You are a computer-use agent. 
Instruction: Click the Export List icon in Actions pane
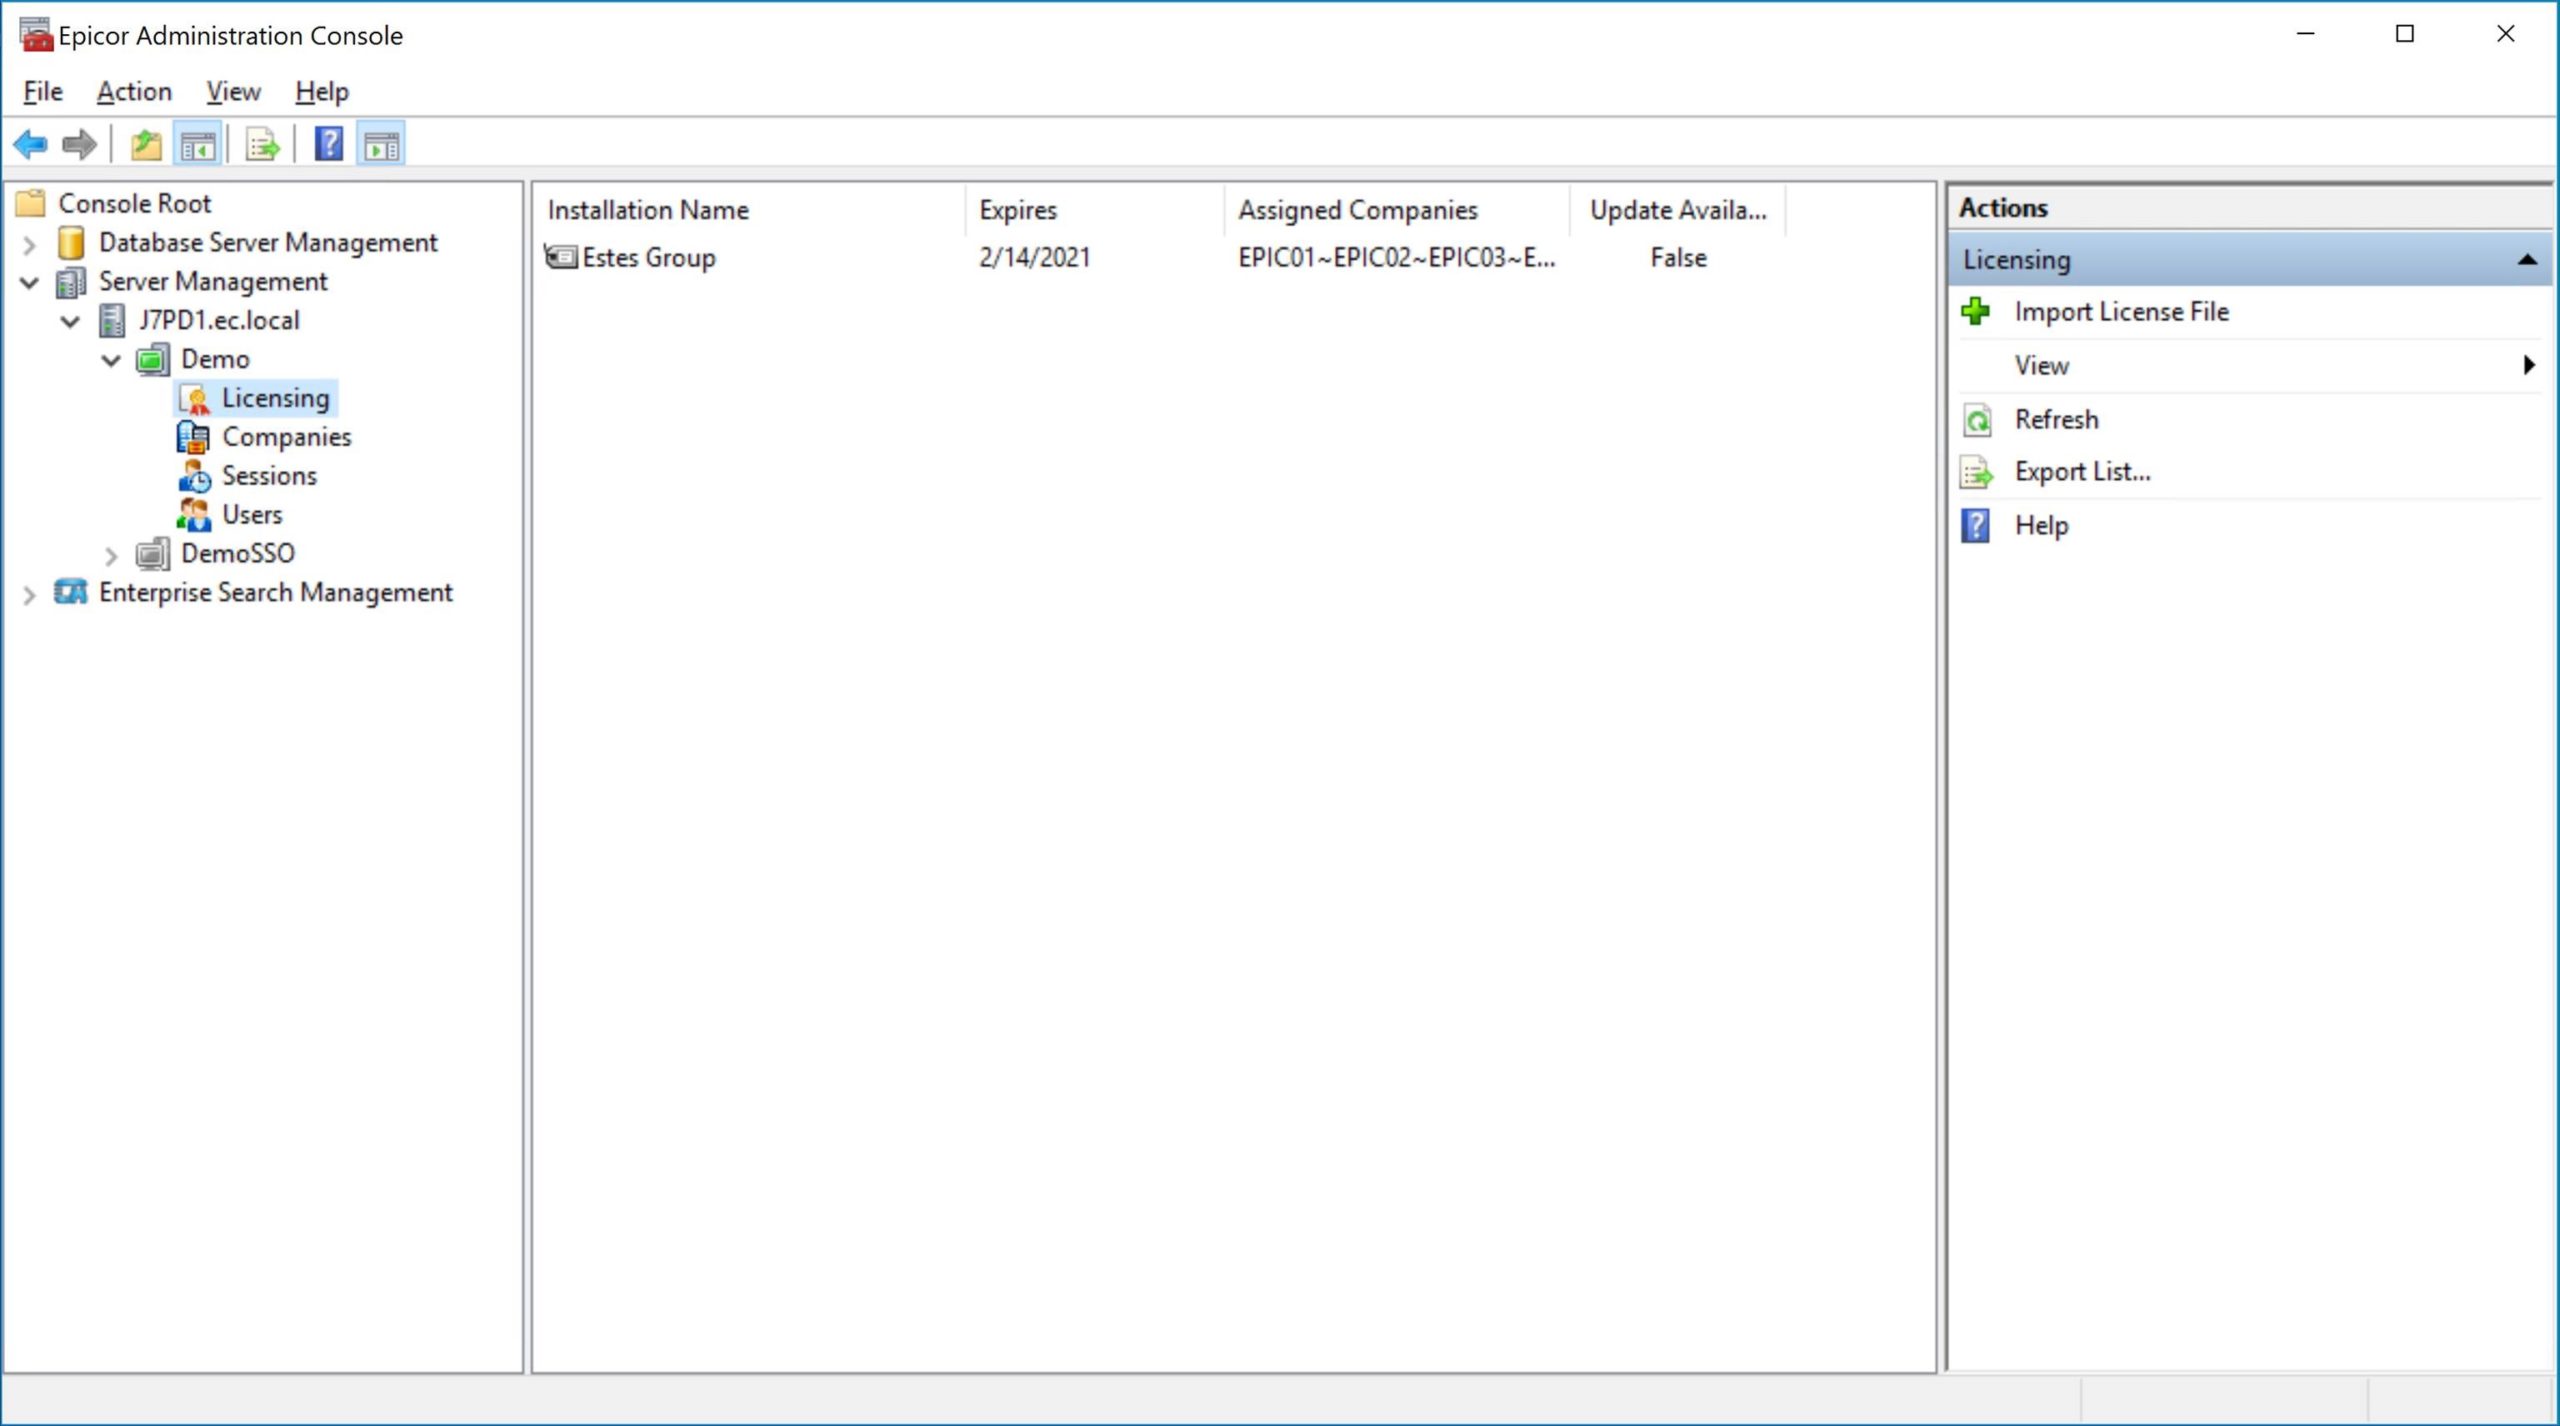(x=1977, y=472)
